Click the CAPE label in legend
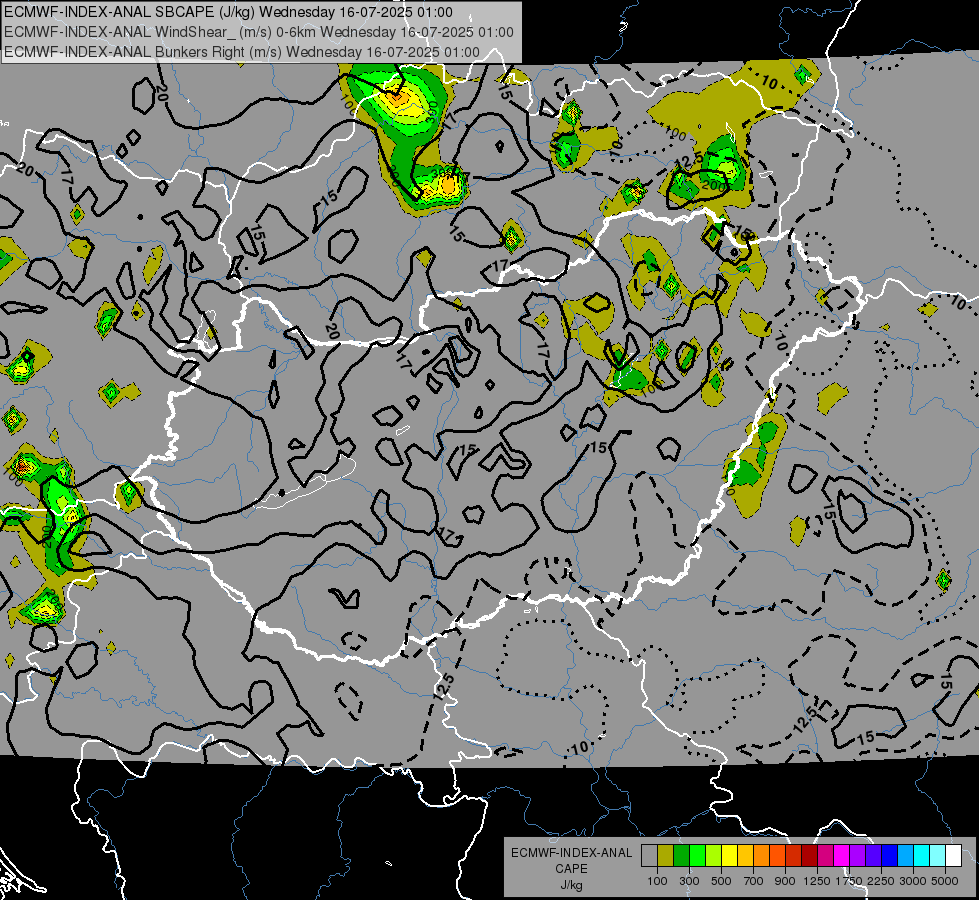This screenshot has height=900, width=979. [571, 869]
